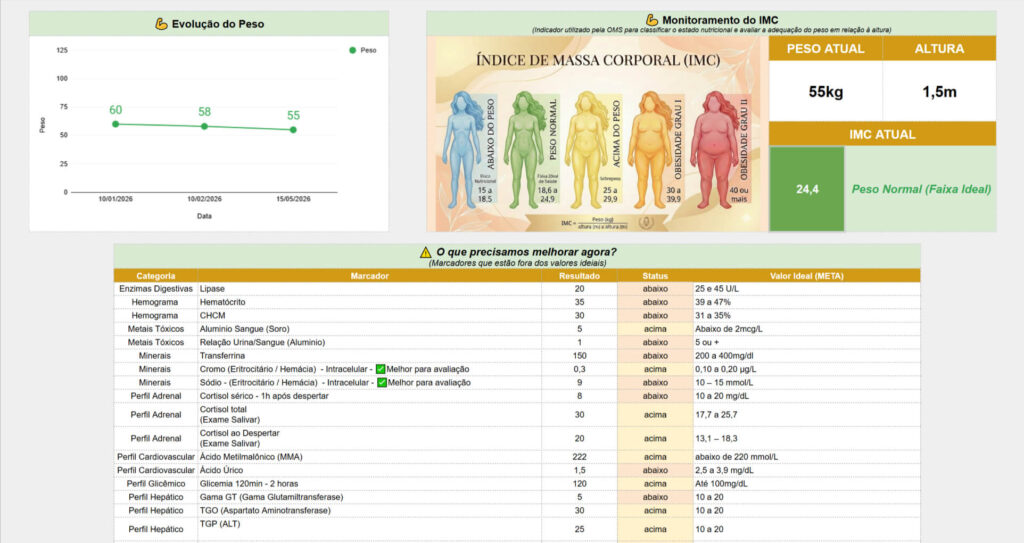The height and width of the screenshot is (543, 1024).
Task: Select the CHCM marker cell
Action: pos(370,316)
